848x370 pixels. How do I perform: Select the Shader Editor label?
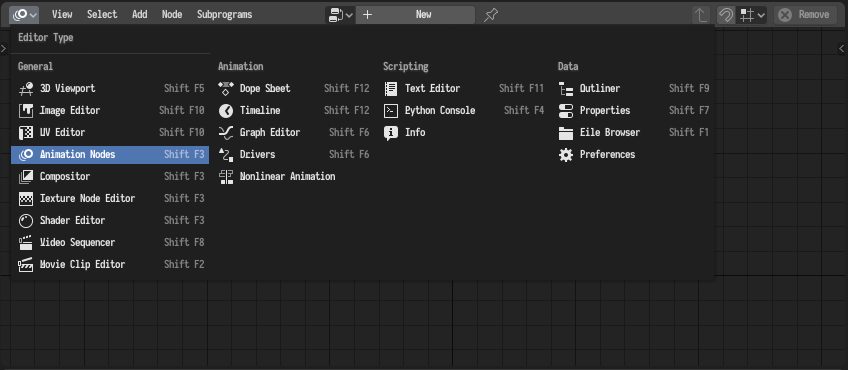tap(72, 221)
